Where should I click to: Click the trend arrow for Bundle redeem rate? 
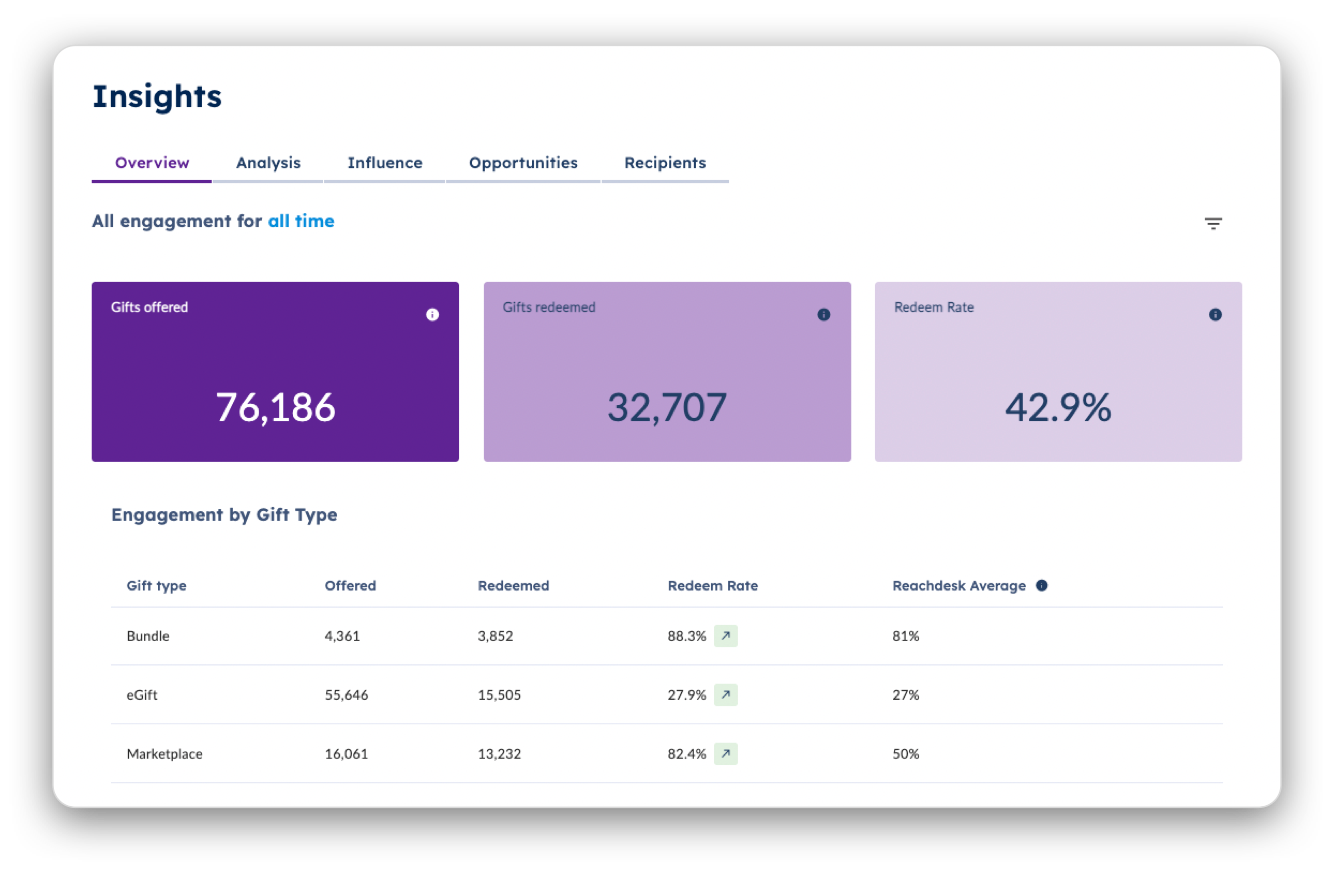726,636
